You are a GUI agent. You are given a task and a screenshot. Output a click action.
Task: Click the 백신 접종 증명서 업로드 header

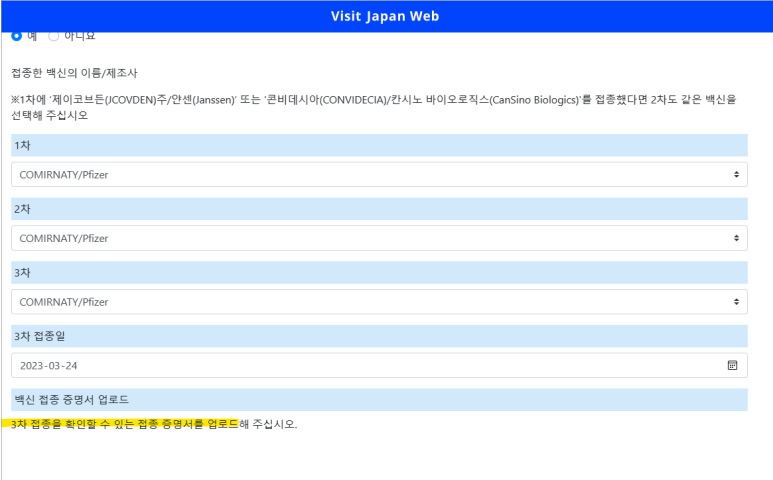point(379,400)
